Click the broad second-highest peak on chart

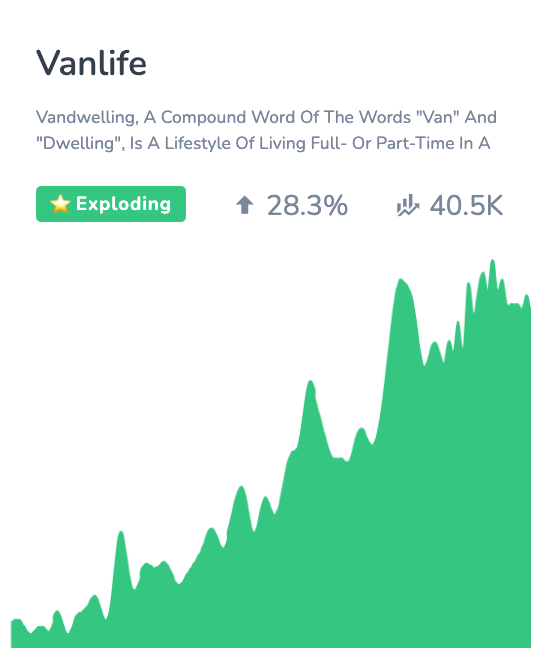(401, 280)
